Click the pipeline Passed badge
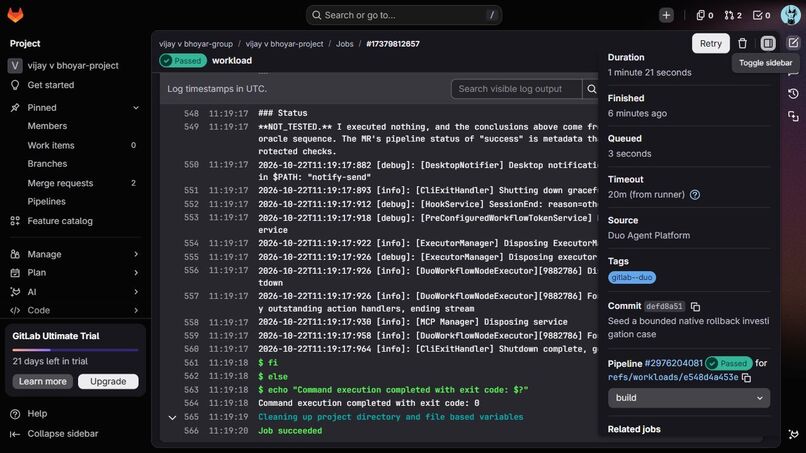 [728, 364]
